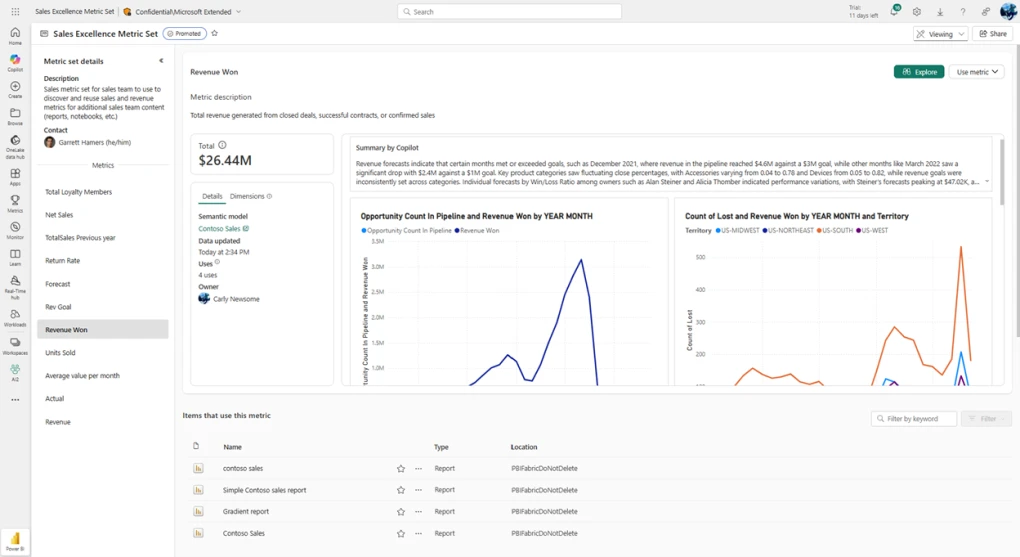The width and height of the screenshot is (1020, 557).
Task: Open the Use metric dropdown
Action: point(976,72)
